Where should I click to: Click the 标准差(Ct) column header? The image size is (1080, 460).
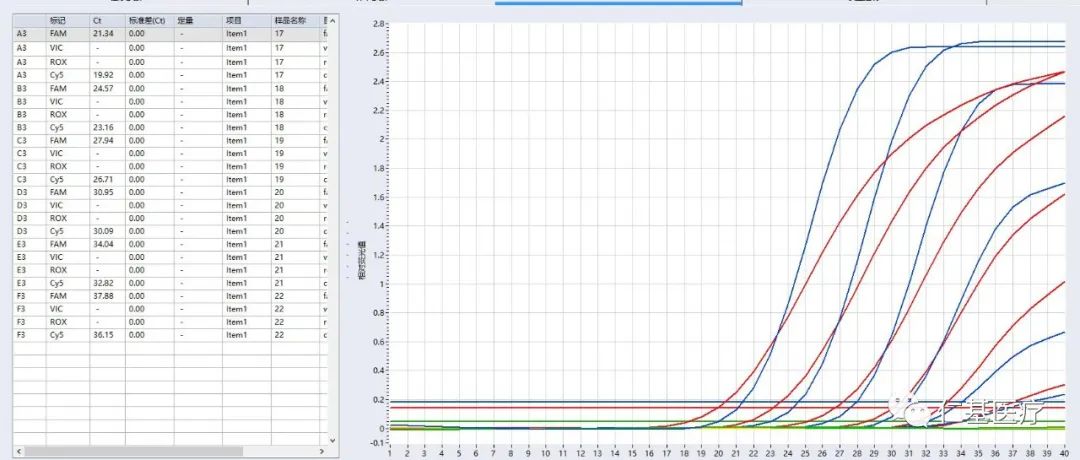[x=144, y=20]
